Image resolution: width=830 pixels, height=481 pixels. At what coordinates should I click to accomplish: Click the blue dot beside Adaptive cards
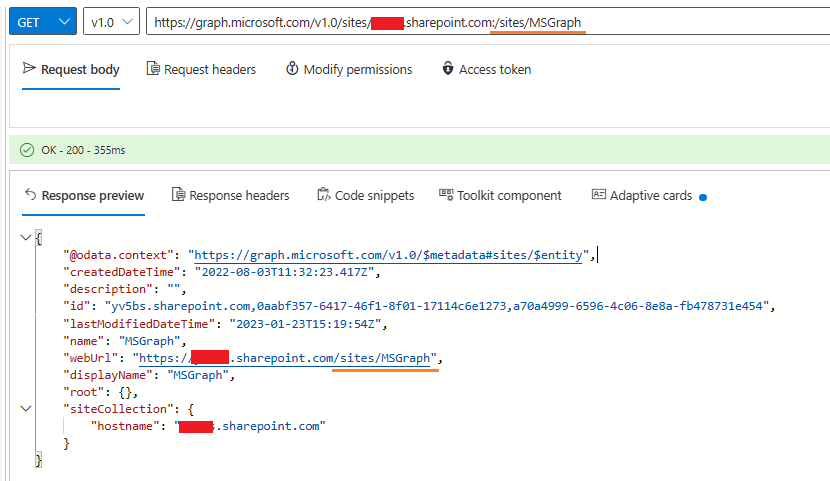click(703, 197)
